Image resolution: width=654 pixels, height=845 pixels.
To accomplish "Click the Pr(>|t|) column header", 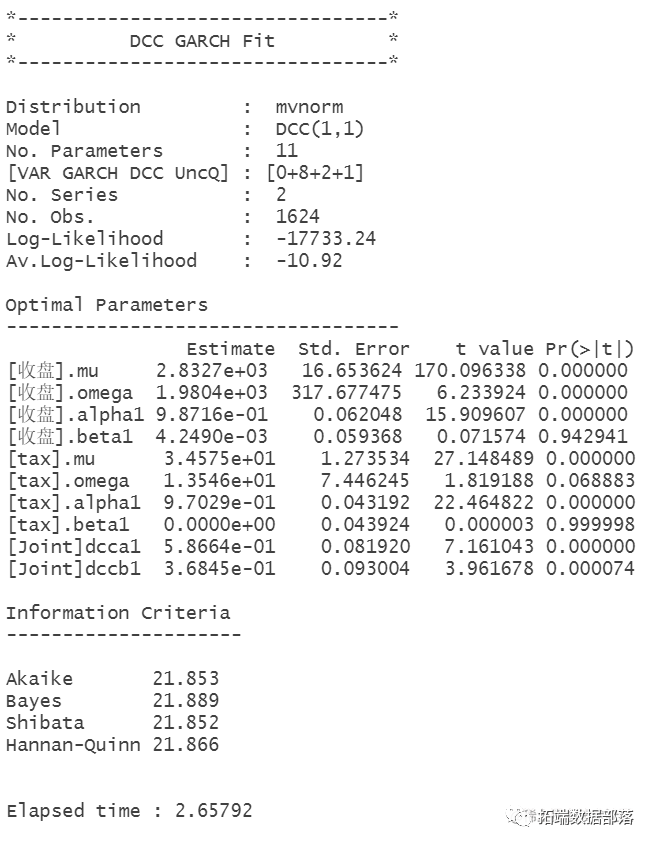I will pos(590,349).
